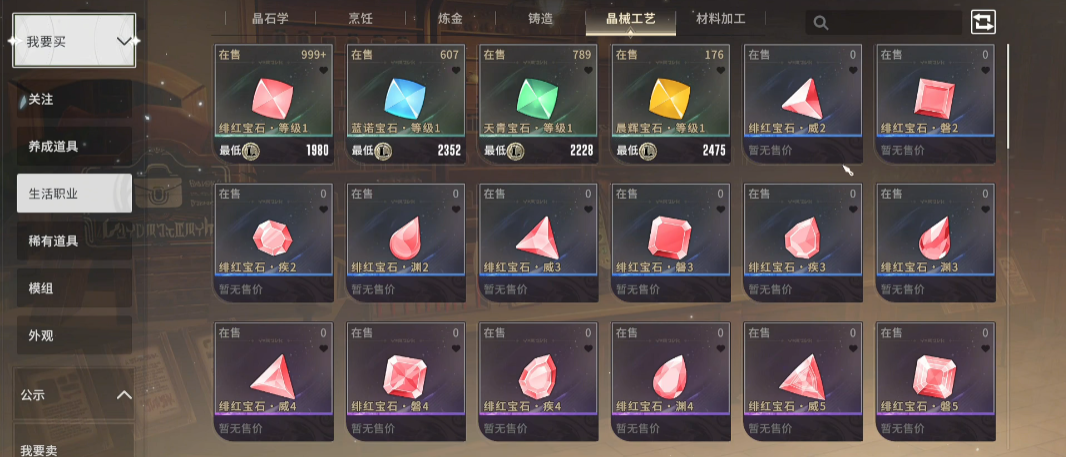
Task: Click the vertical scrollbar on item list
Action: pyautogui.click(x=1008, y=95)
